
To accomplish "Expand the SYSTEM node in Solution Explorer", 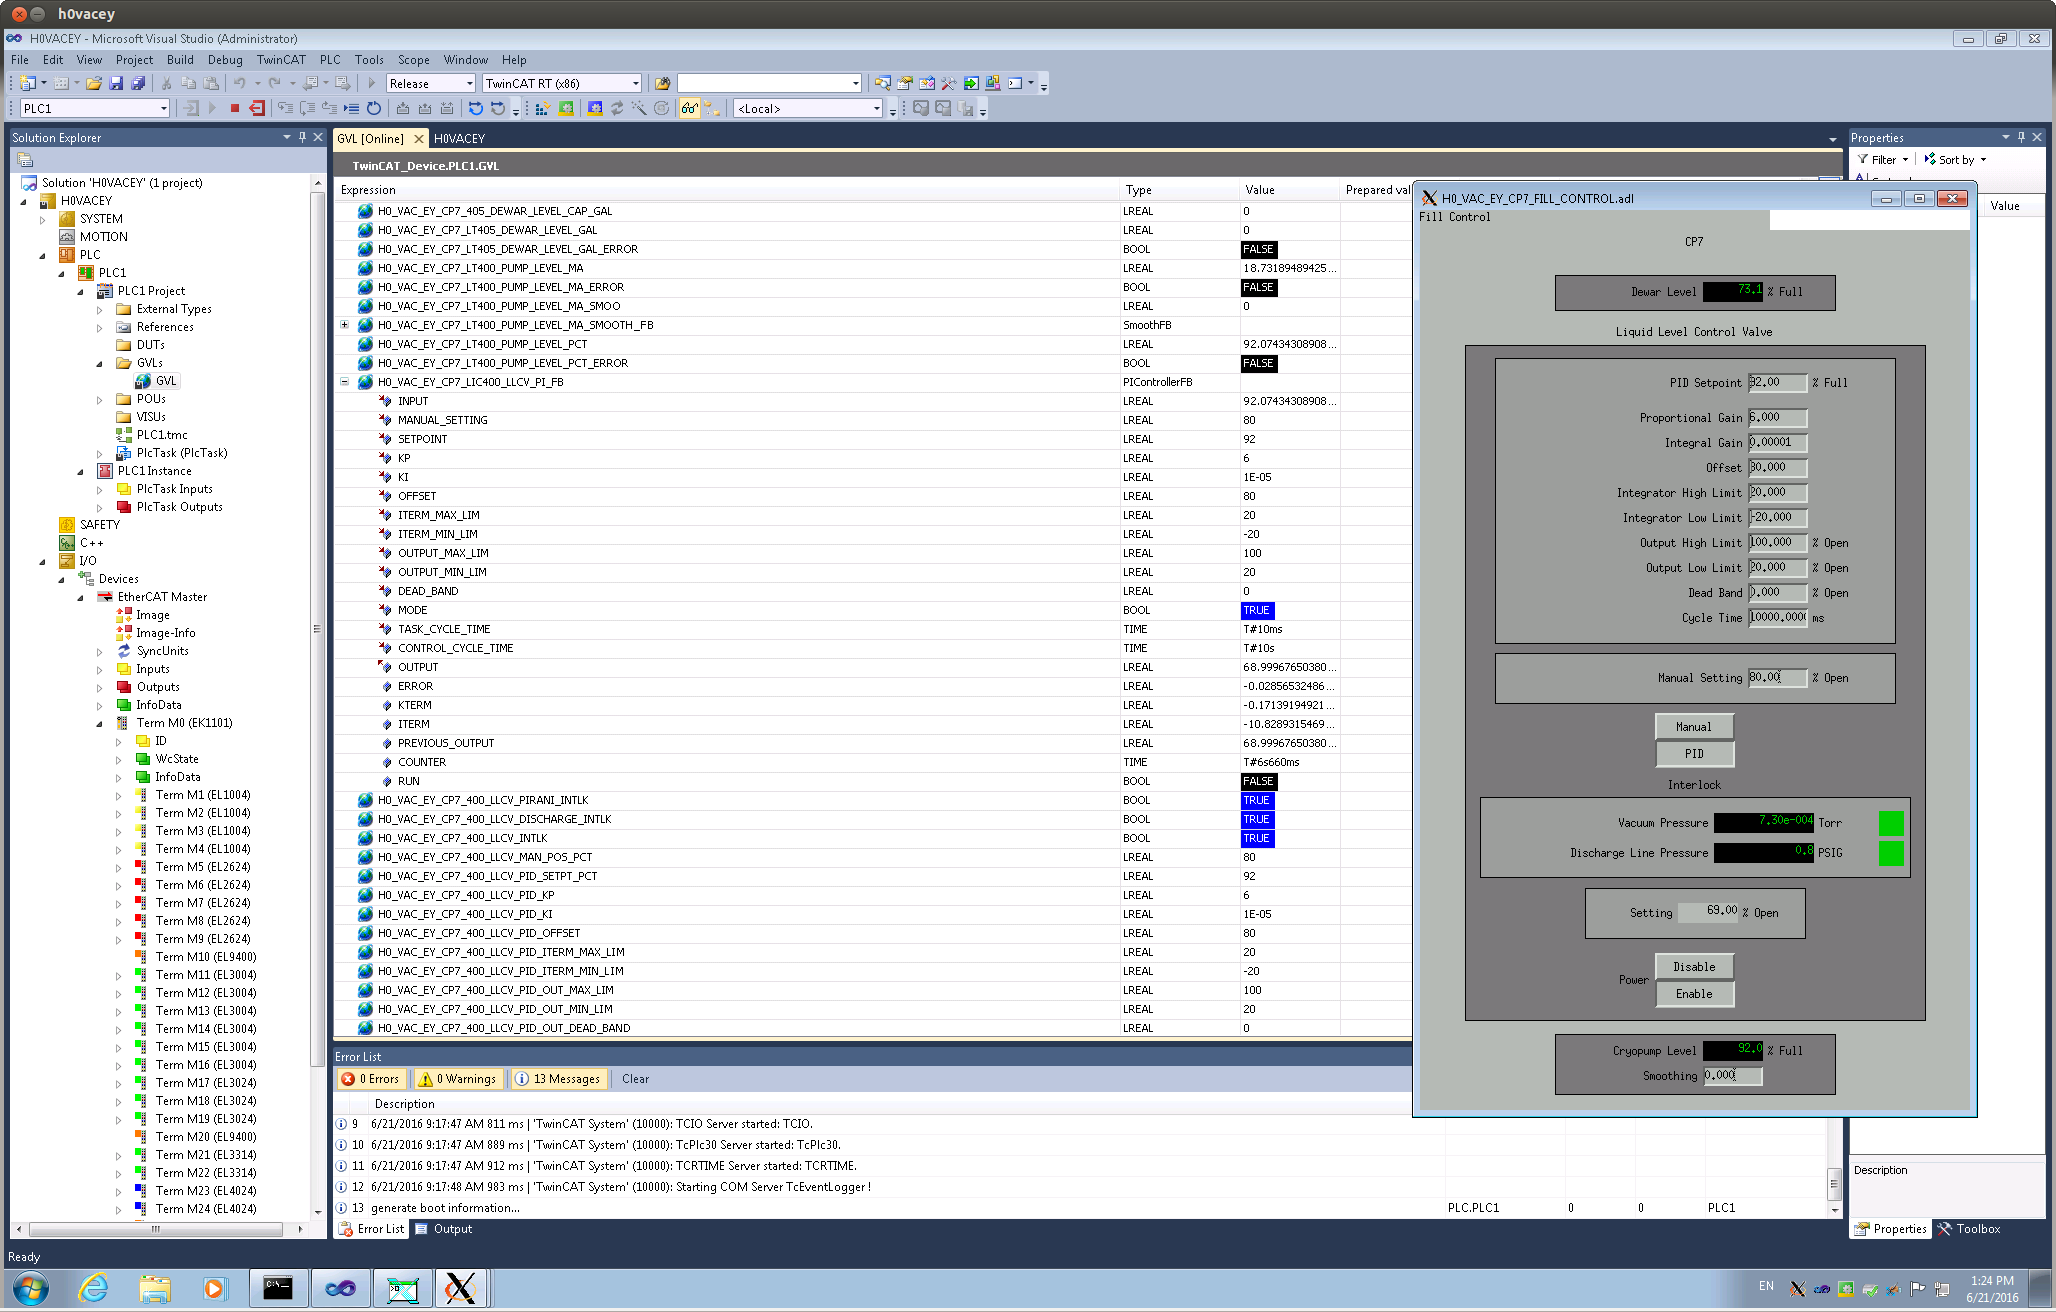I will coord(43,219).
